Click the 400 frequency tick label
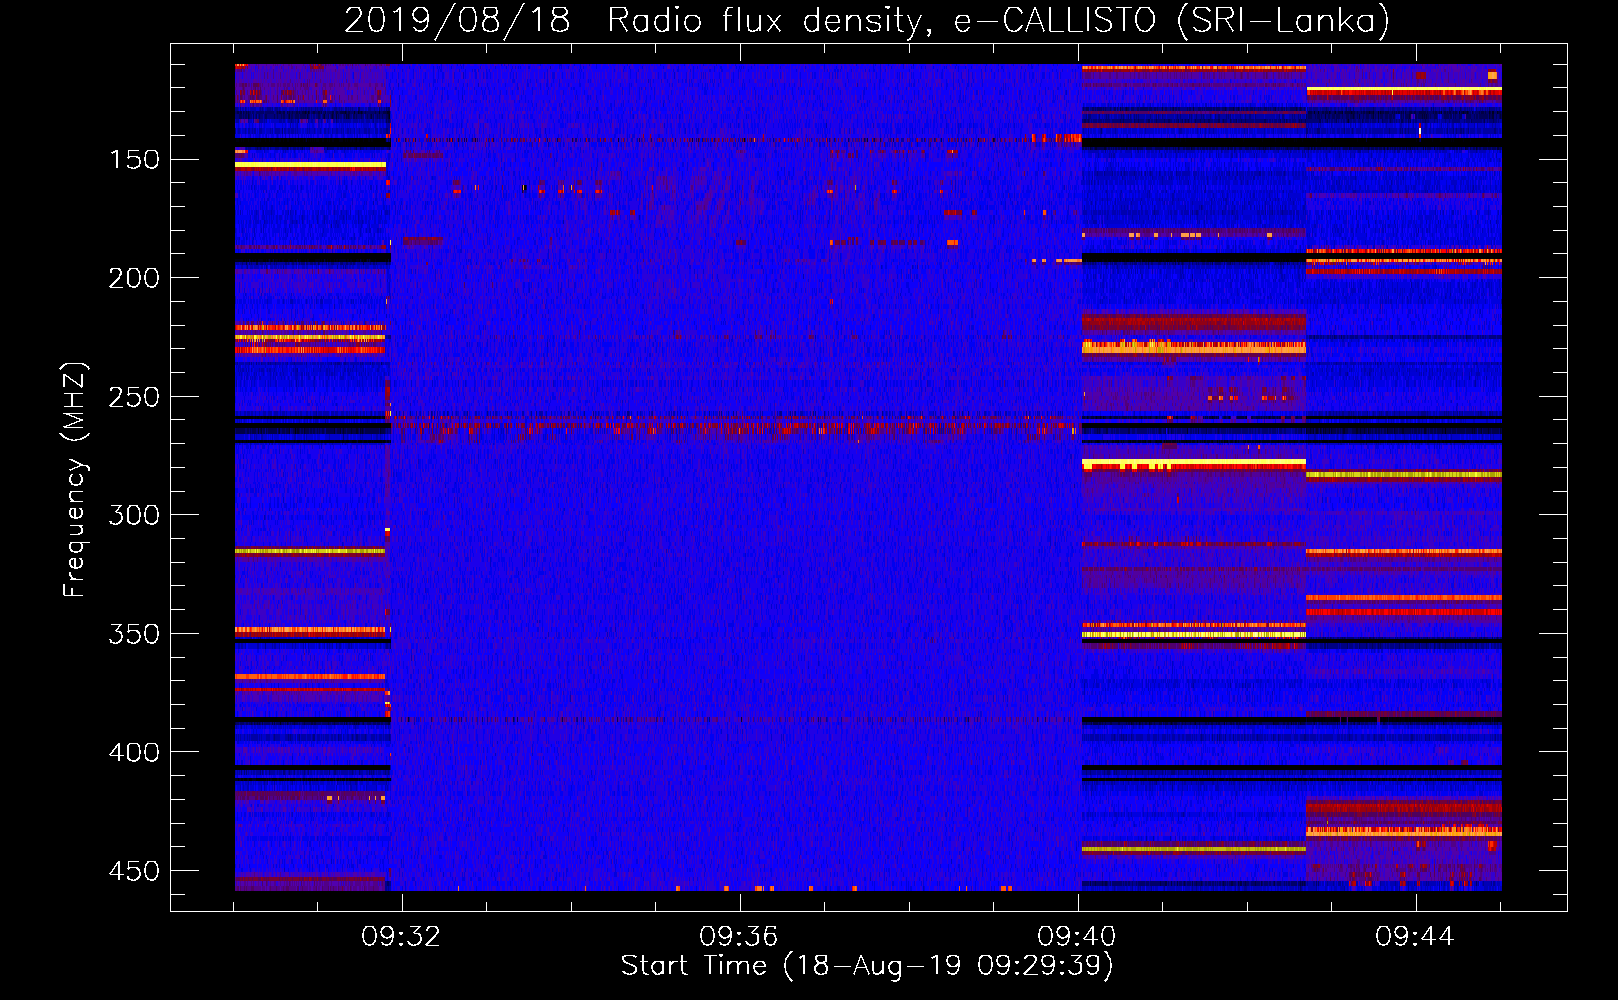1618x1000 pixels. [134, 752]
